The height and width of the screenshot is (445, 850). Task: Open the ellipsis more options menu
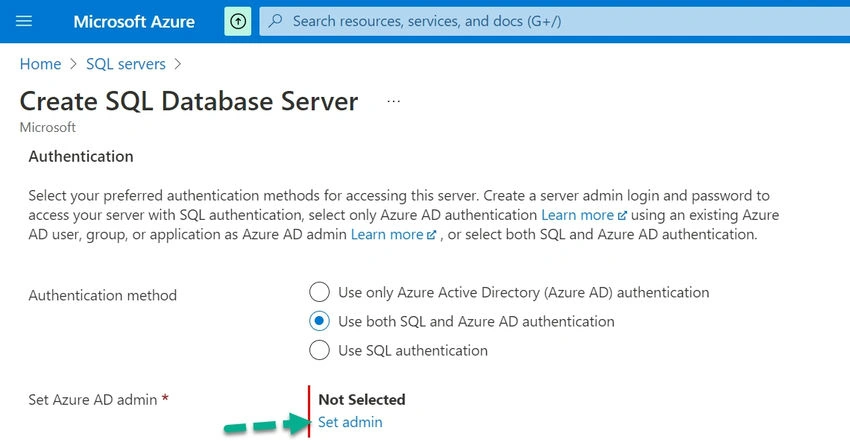pos(394,101)
